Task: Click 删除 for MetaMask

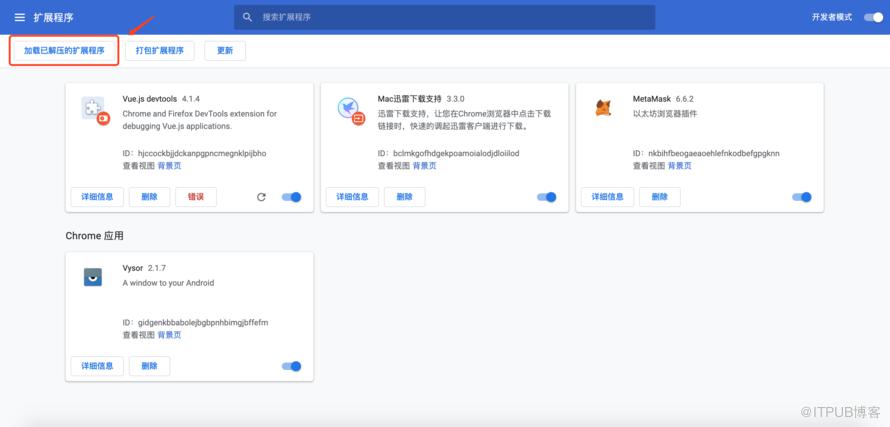Action: pos(660,197)
